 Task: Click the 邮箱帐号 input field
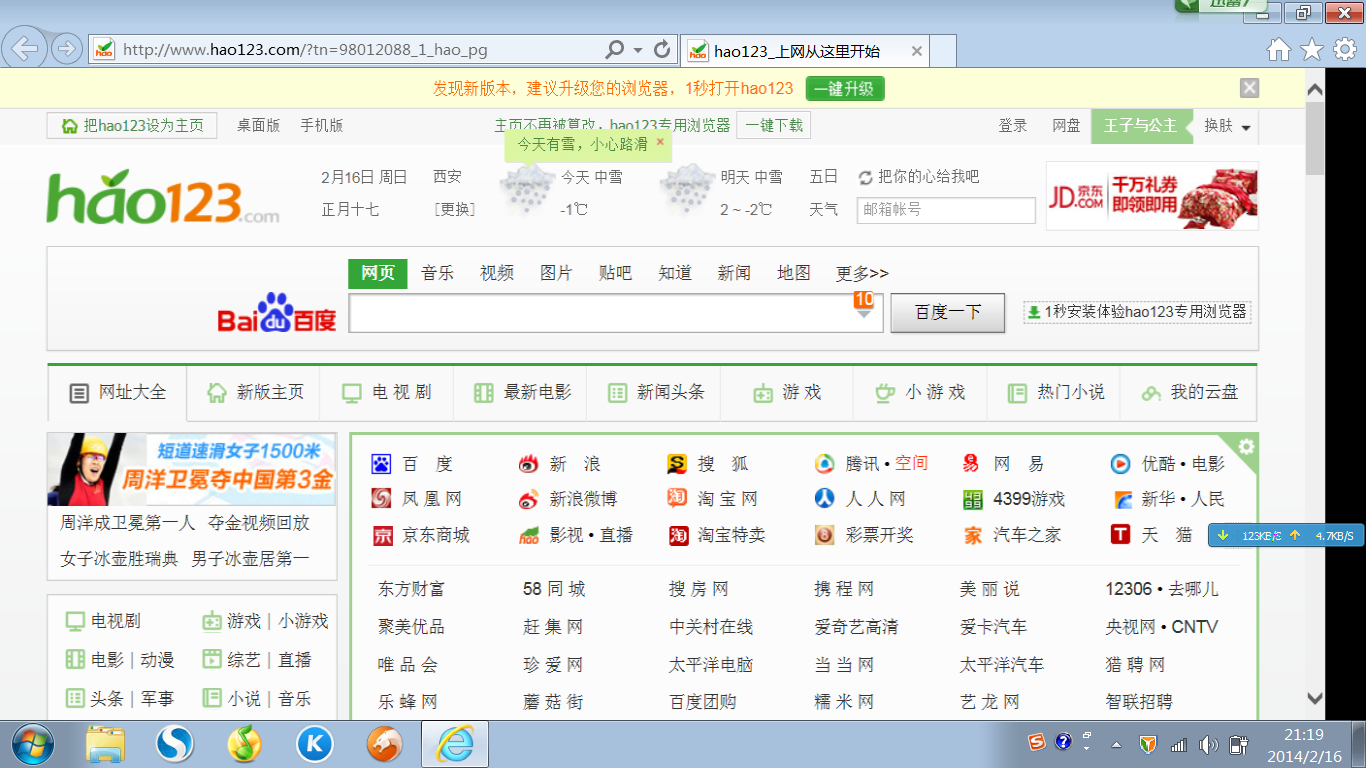[x=946, y=210]
